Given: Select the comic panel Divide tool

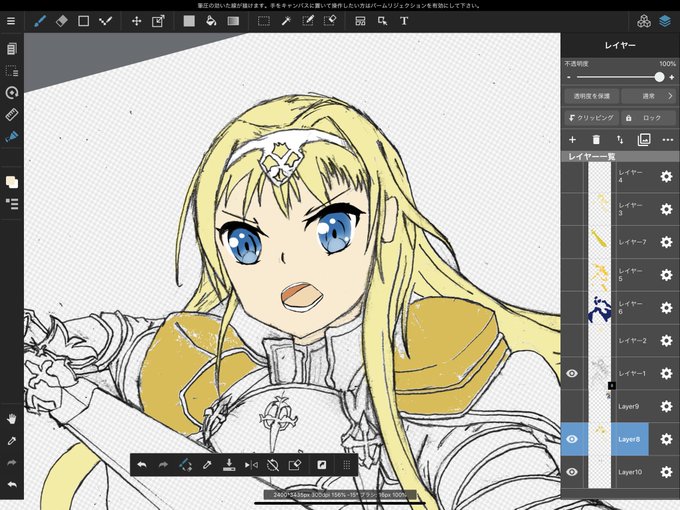Looking at the screenshot, I should click(360, 21).
